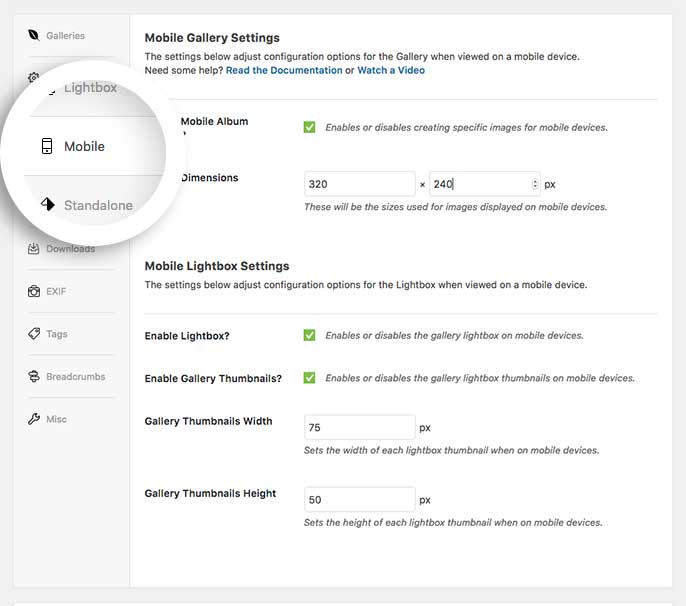
Task: Click the Misc wrench icon
Action: tap(34, 419)
